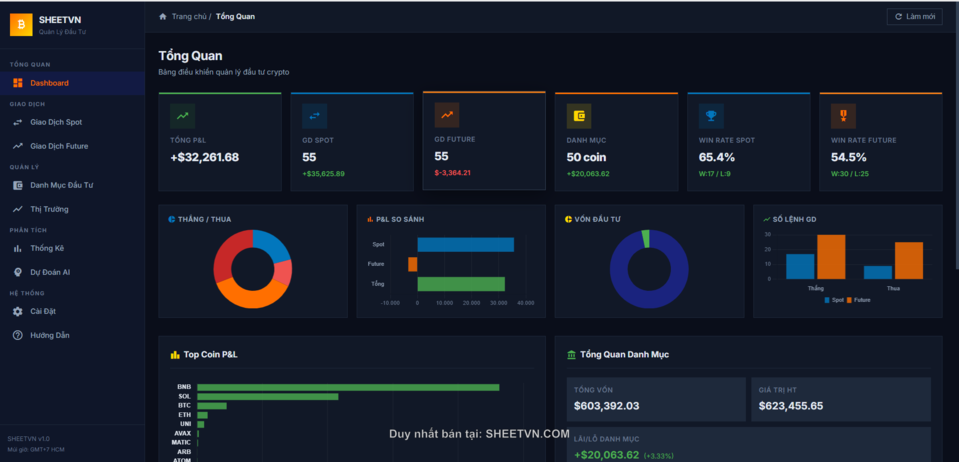
Task: Open Cài Đặt settings page
Action: tap(43, 311)
